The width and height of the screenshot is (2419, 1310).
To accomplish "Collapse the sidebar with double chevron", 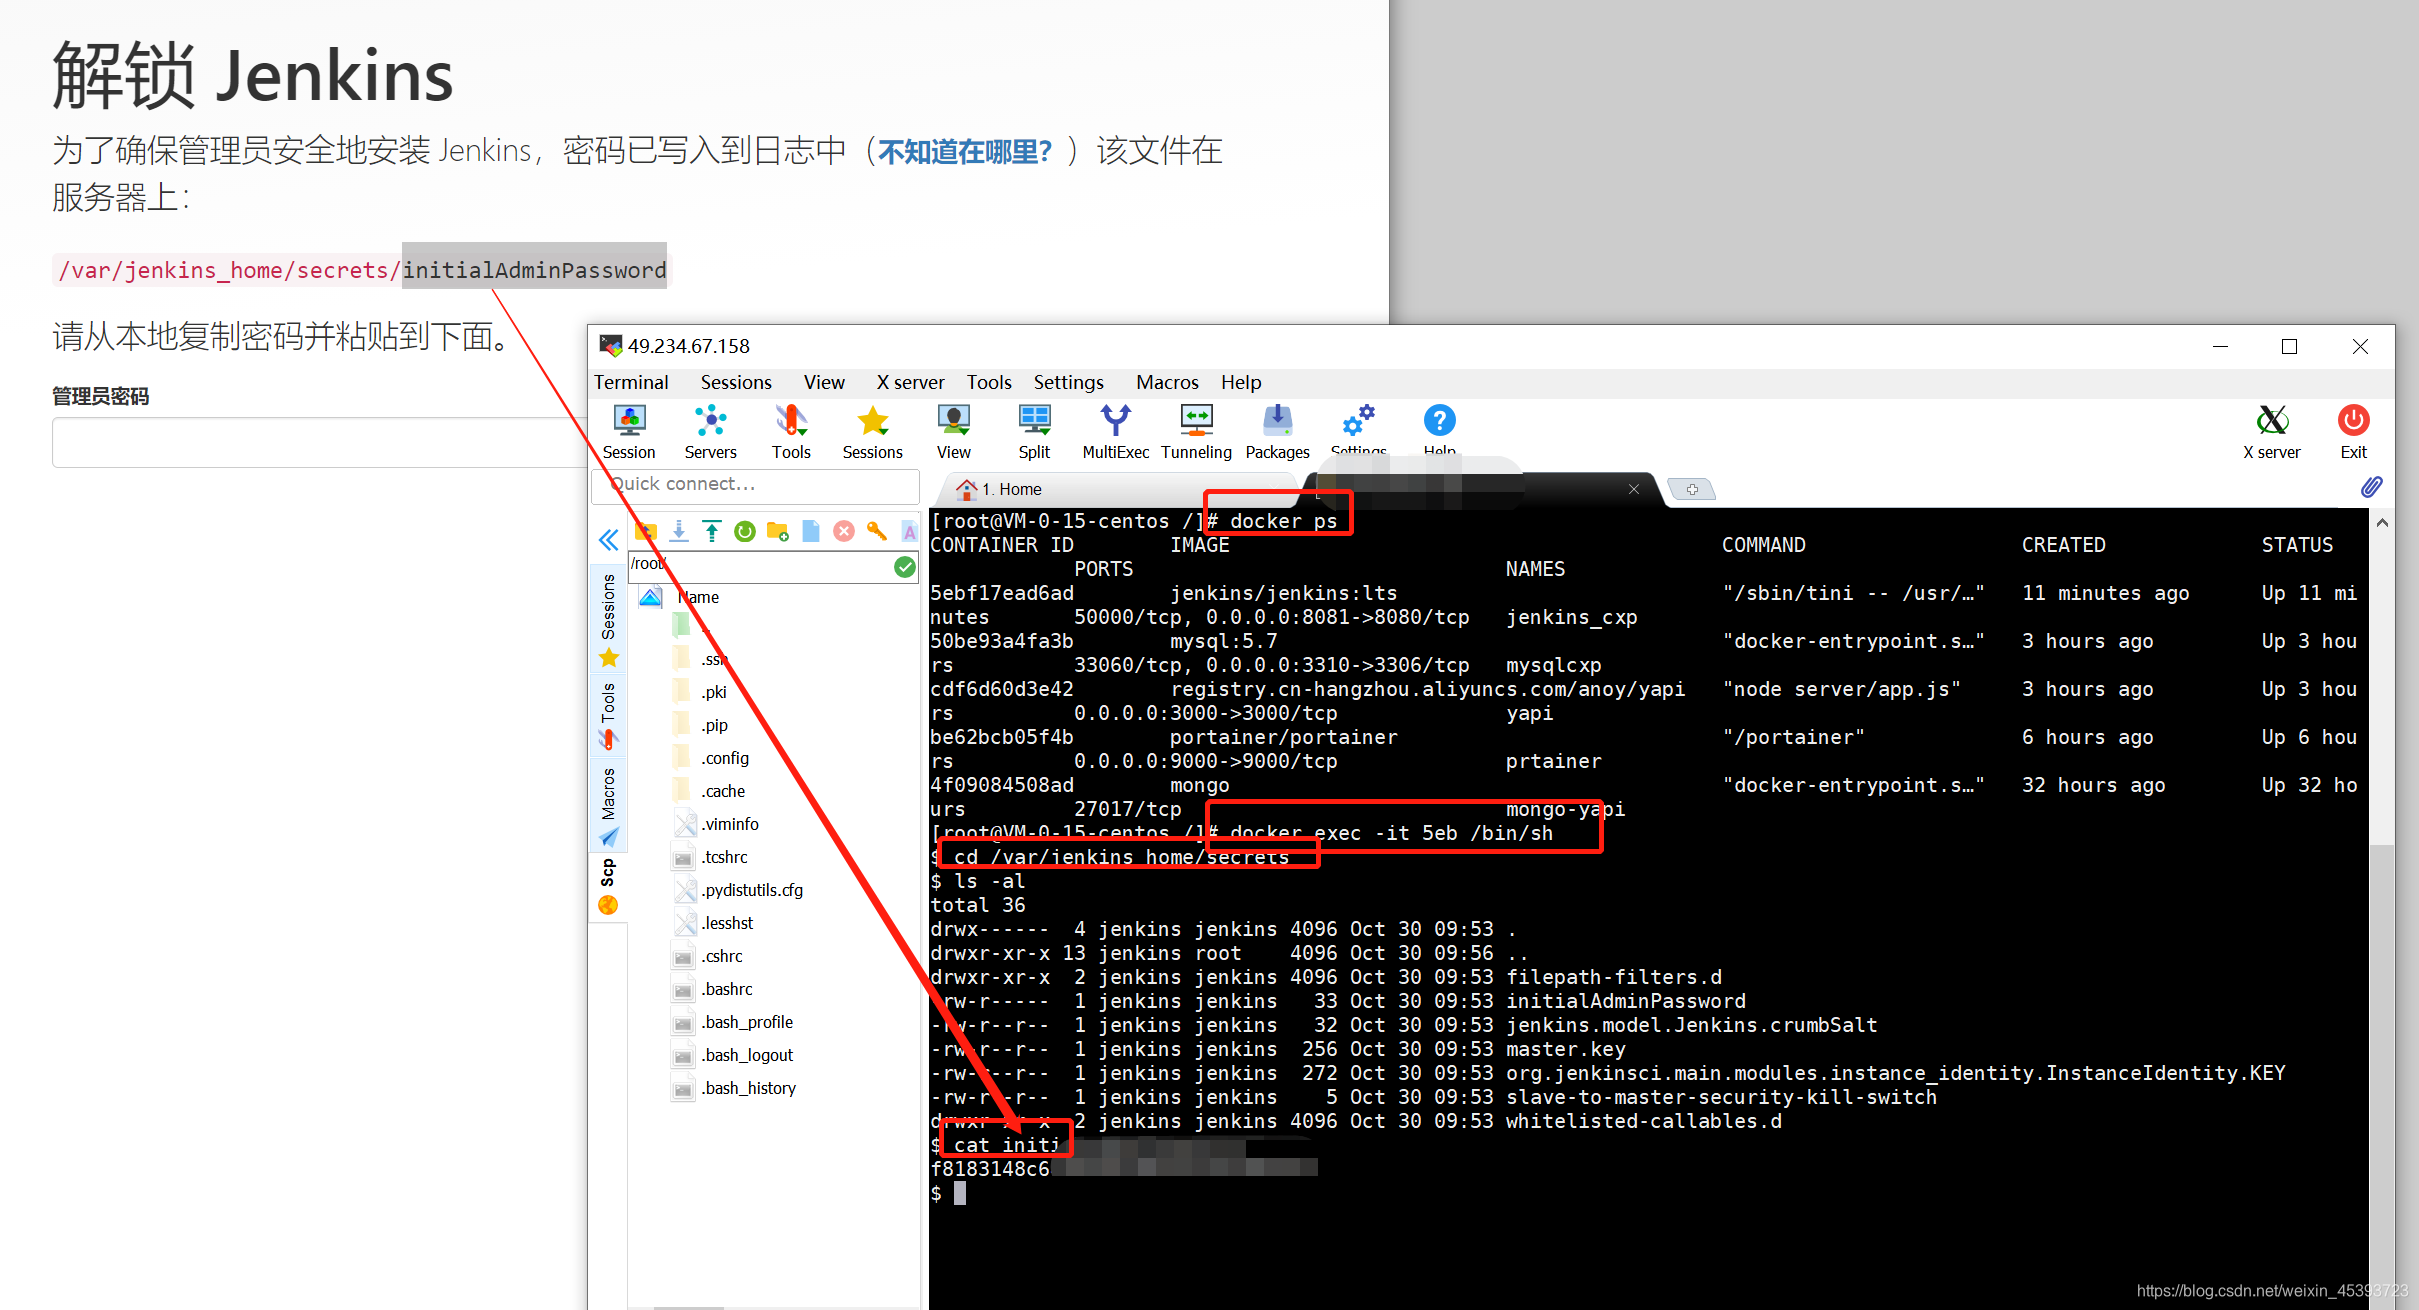I will point(608,541).
